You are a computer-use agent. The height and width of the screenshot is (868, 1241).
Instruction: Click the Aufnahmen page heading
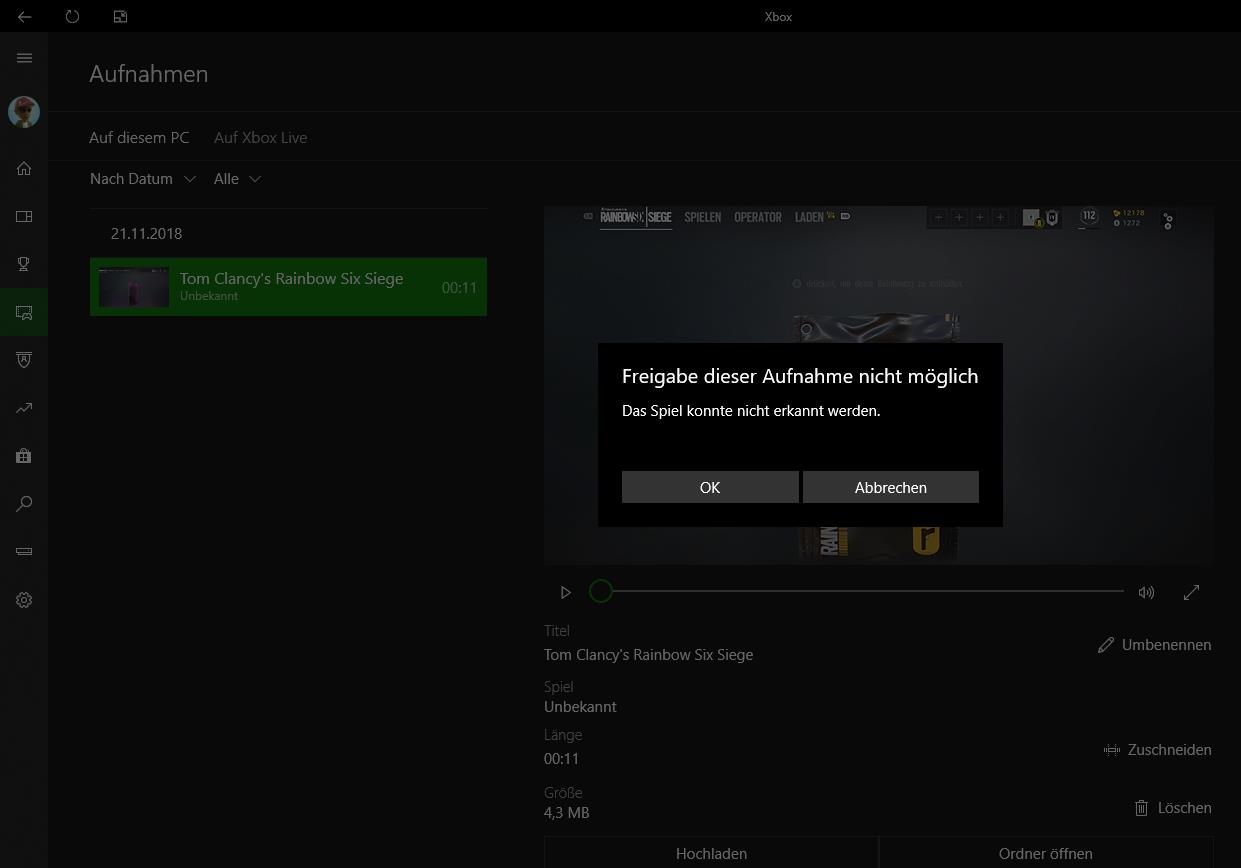(149, 74)
